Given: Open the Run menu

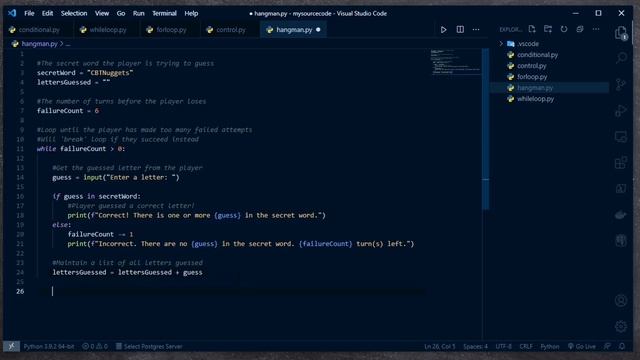Looking at the screenshot, I should [138, 13].
